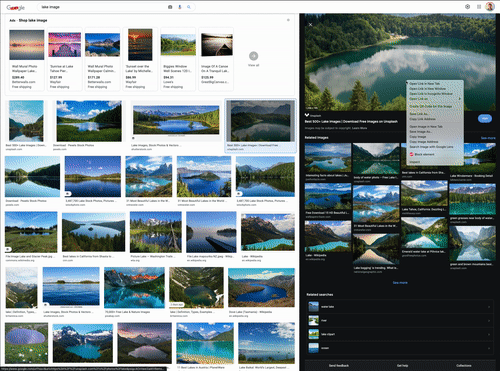Expand the ocean related search arrow
This screenshot has height=371, width=500.
pyautogui.click(x=490, y=348)
